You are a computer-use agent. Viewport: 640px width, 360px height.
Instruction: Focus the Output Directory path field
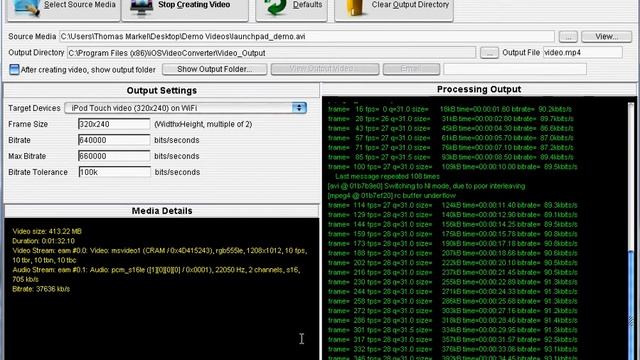[271, 53]
